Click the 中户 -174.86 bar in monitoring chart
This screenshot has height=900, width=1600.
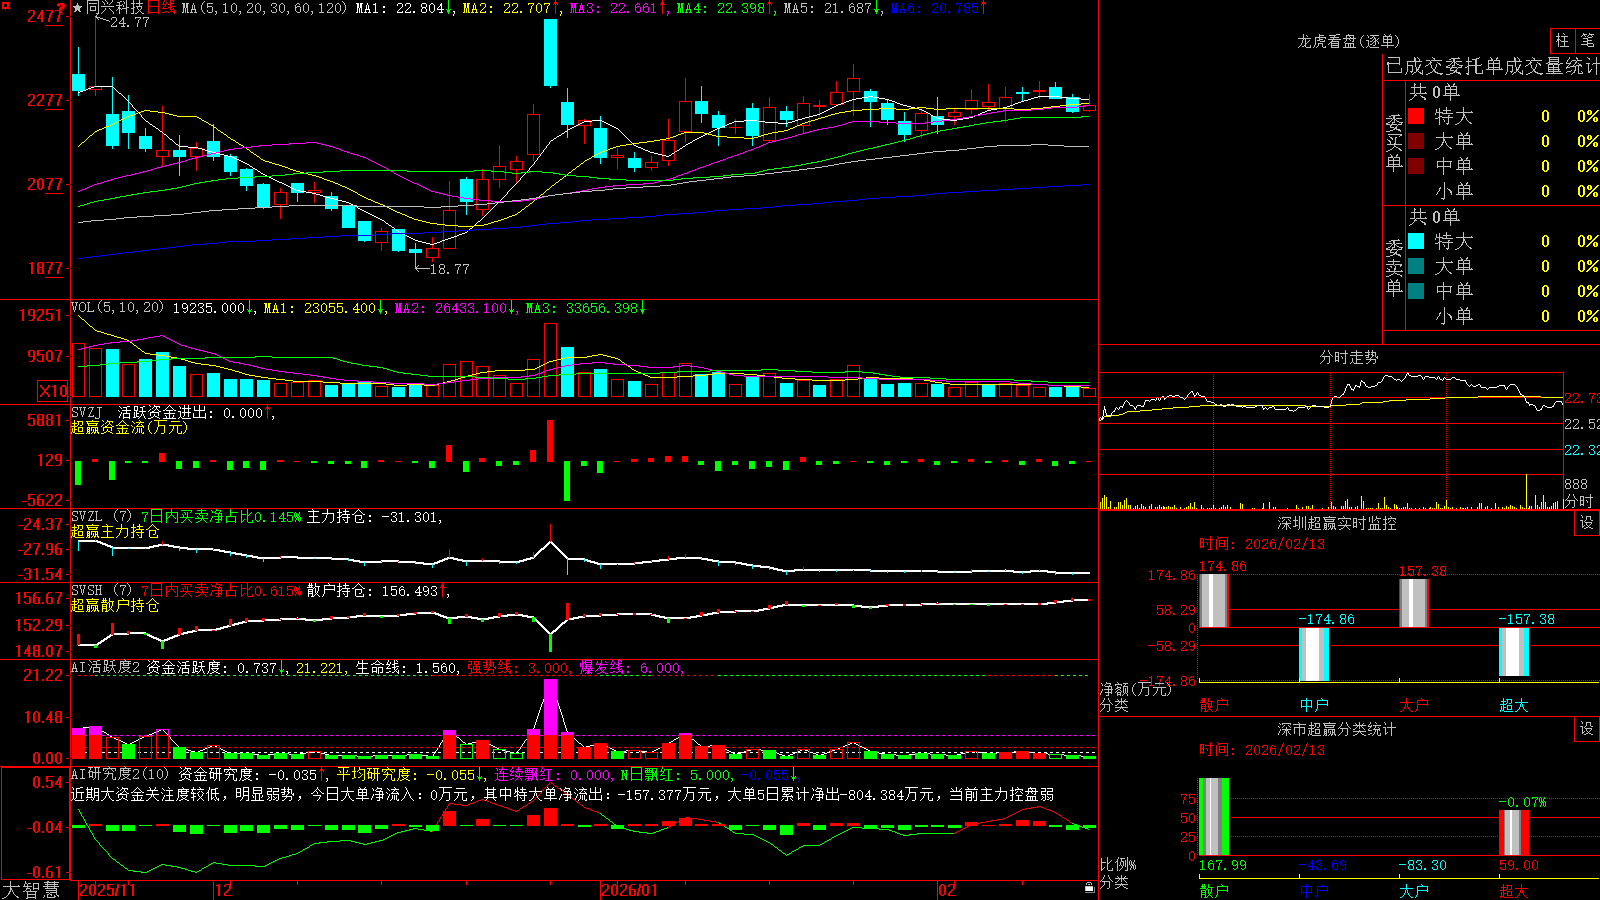tap(1314, 655)
